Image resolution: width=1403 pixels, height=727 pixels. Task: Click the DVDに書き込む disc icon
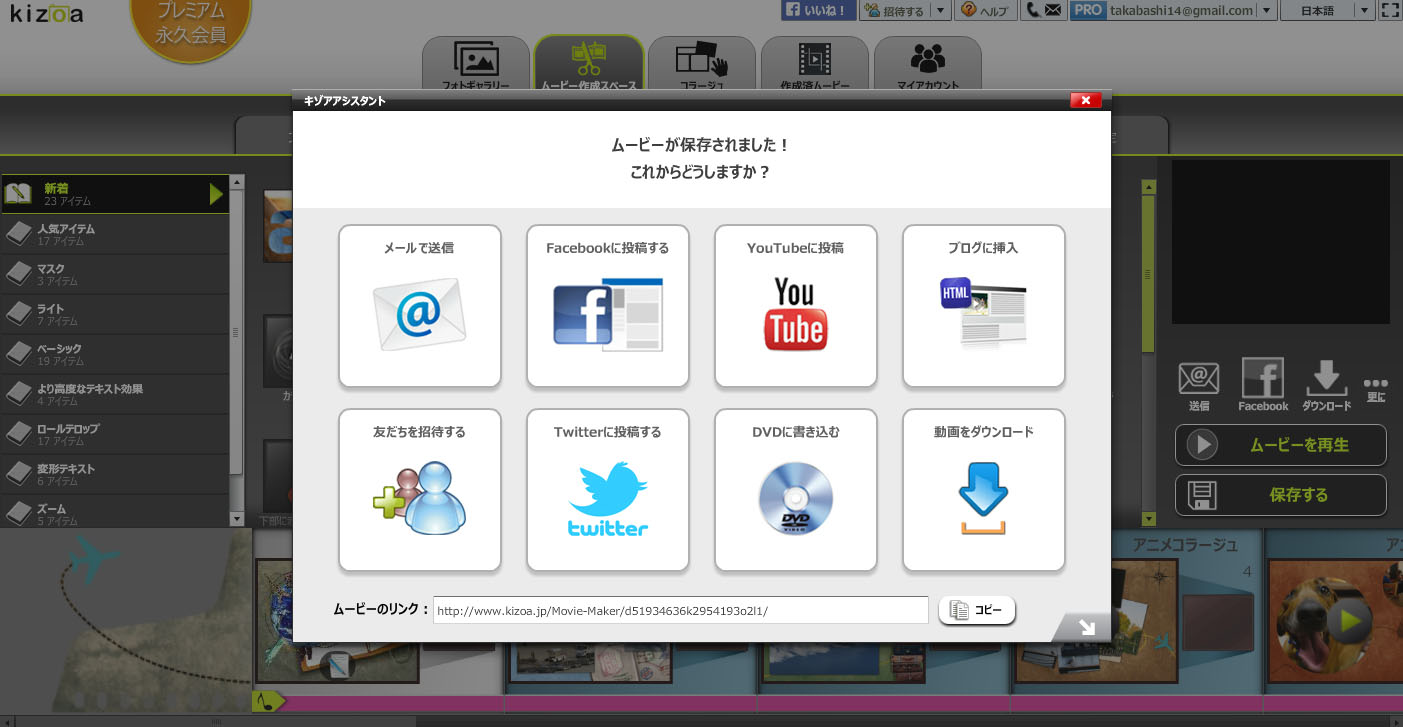[795, 499]
